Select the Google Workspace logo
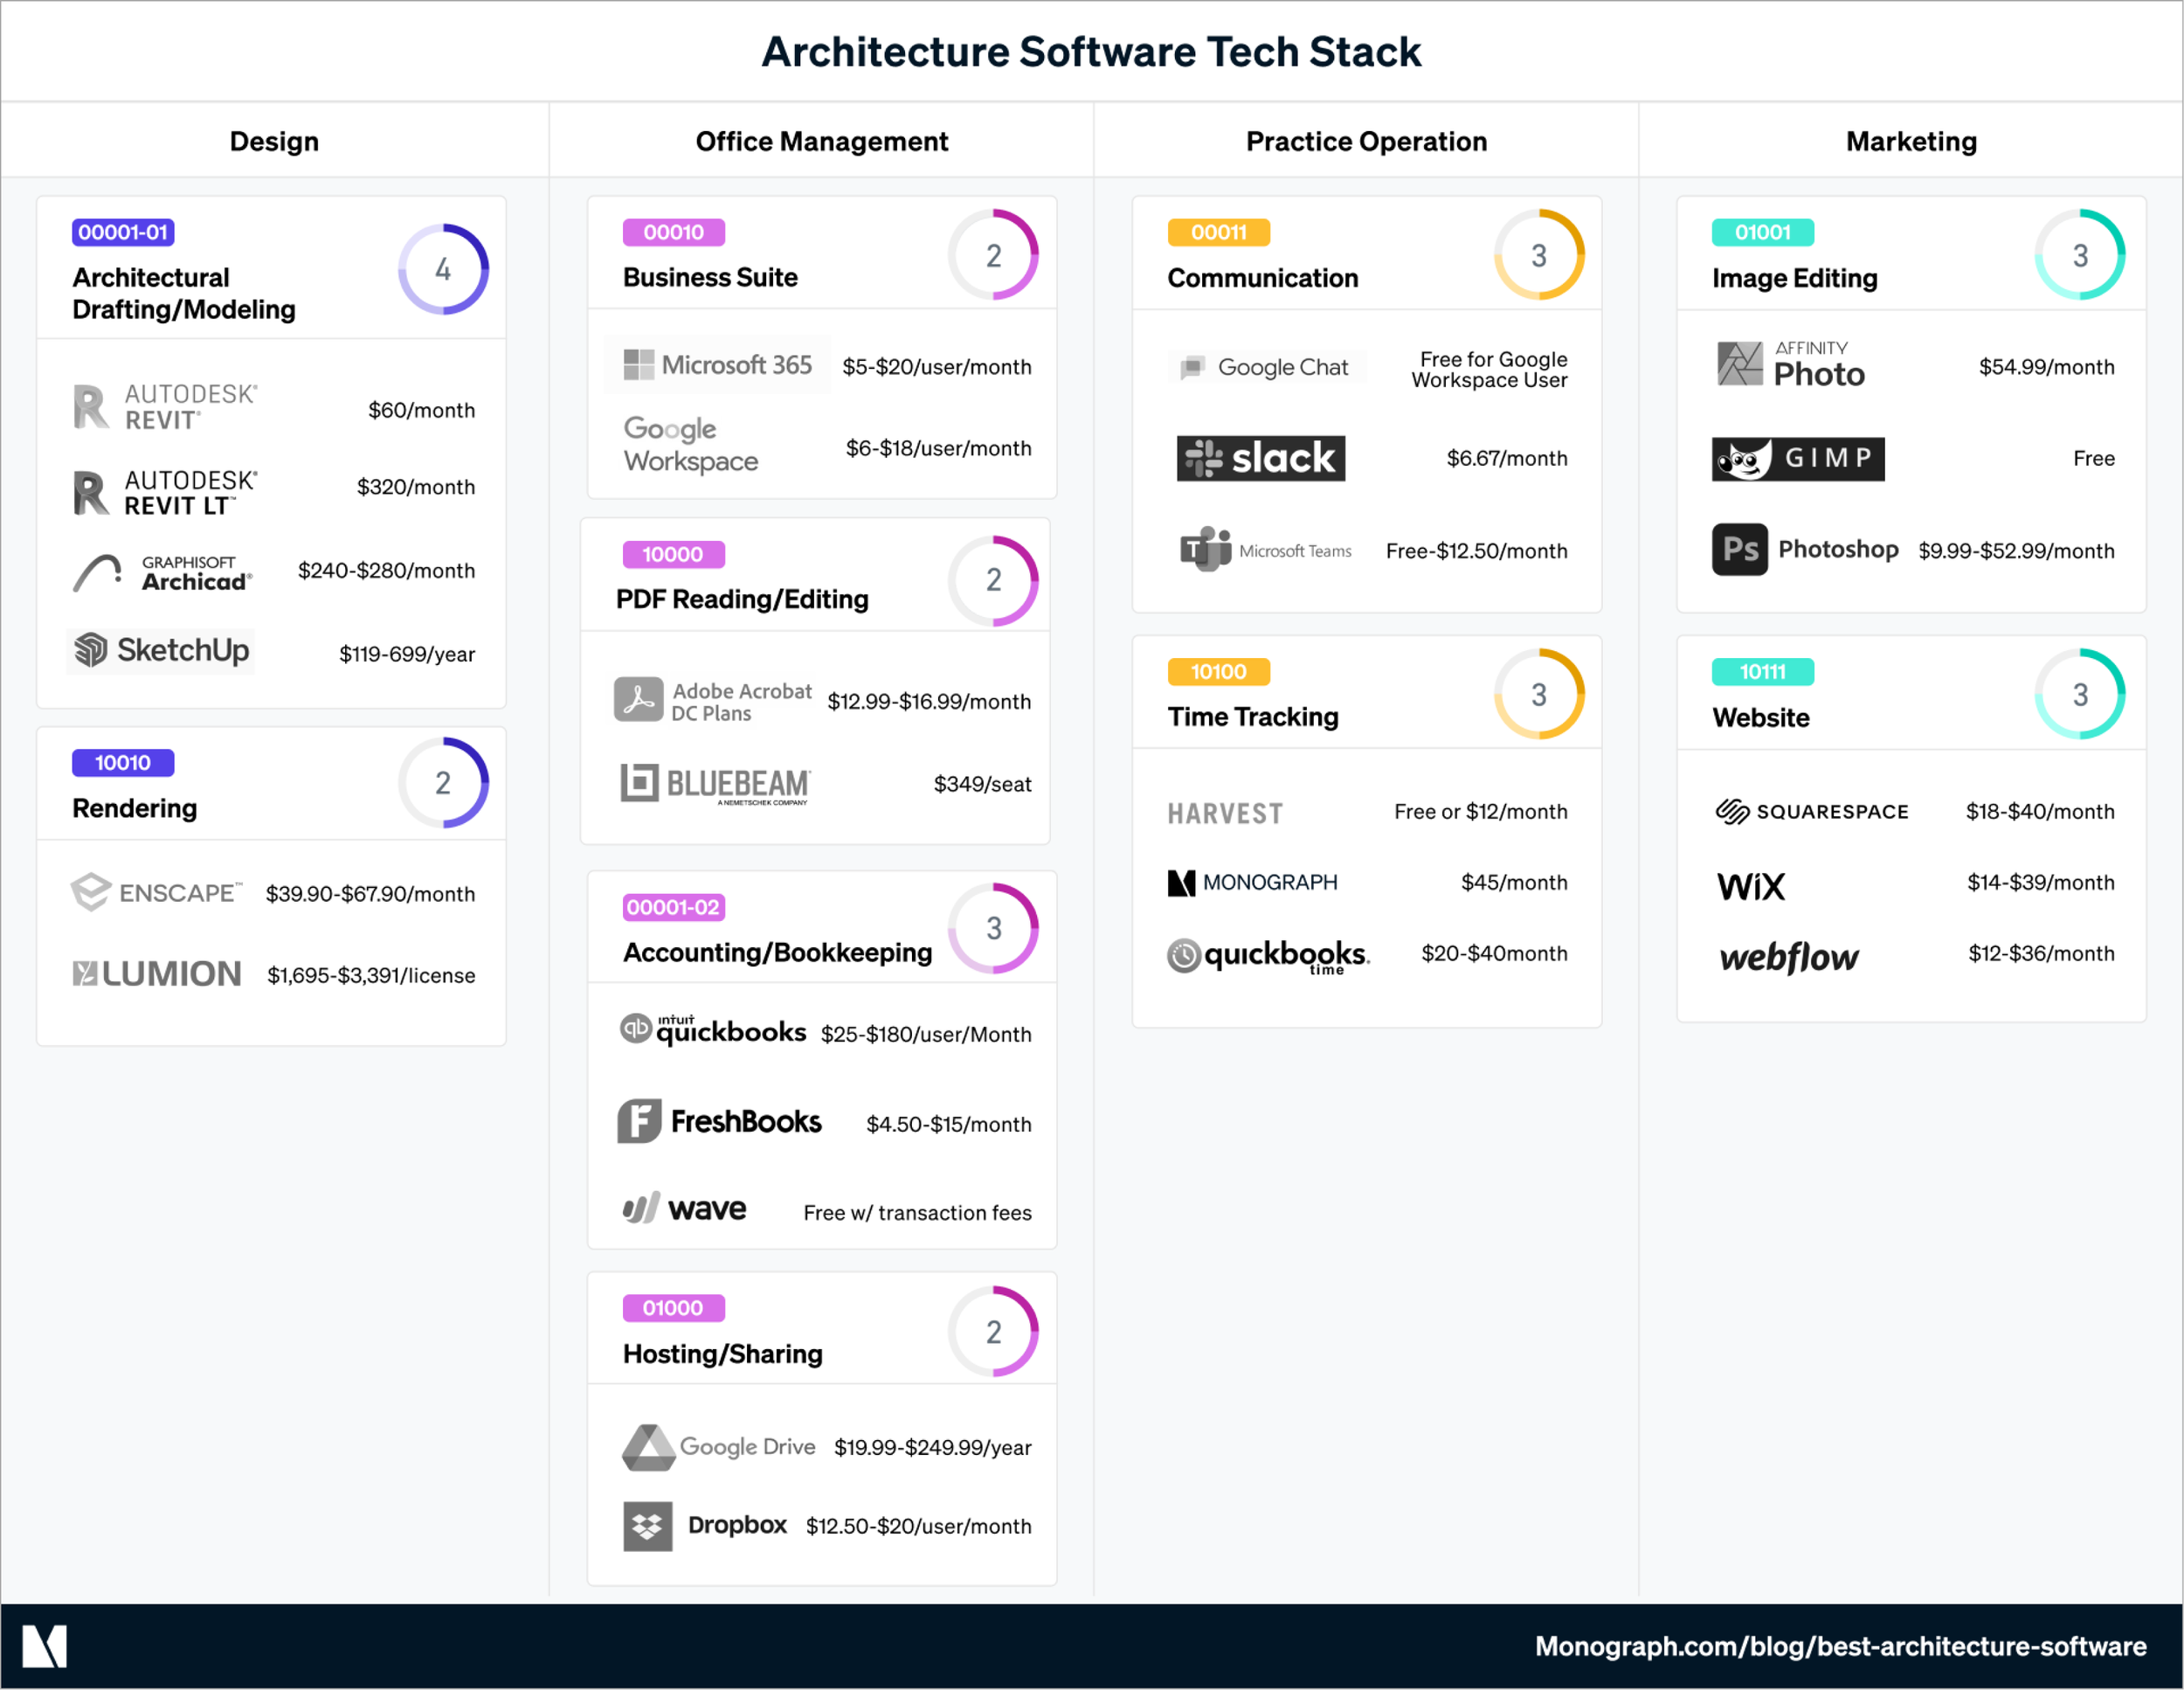2184x1690 pixels. coord(691,445)
